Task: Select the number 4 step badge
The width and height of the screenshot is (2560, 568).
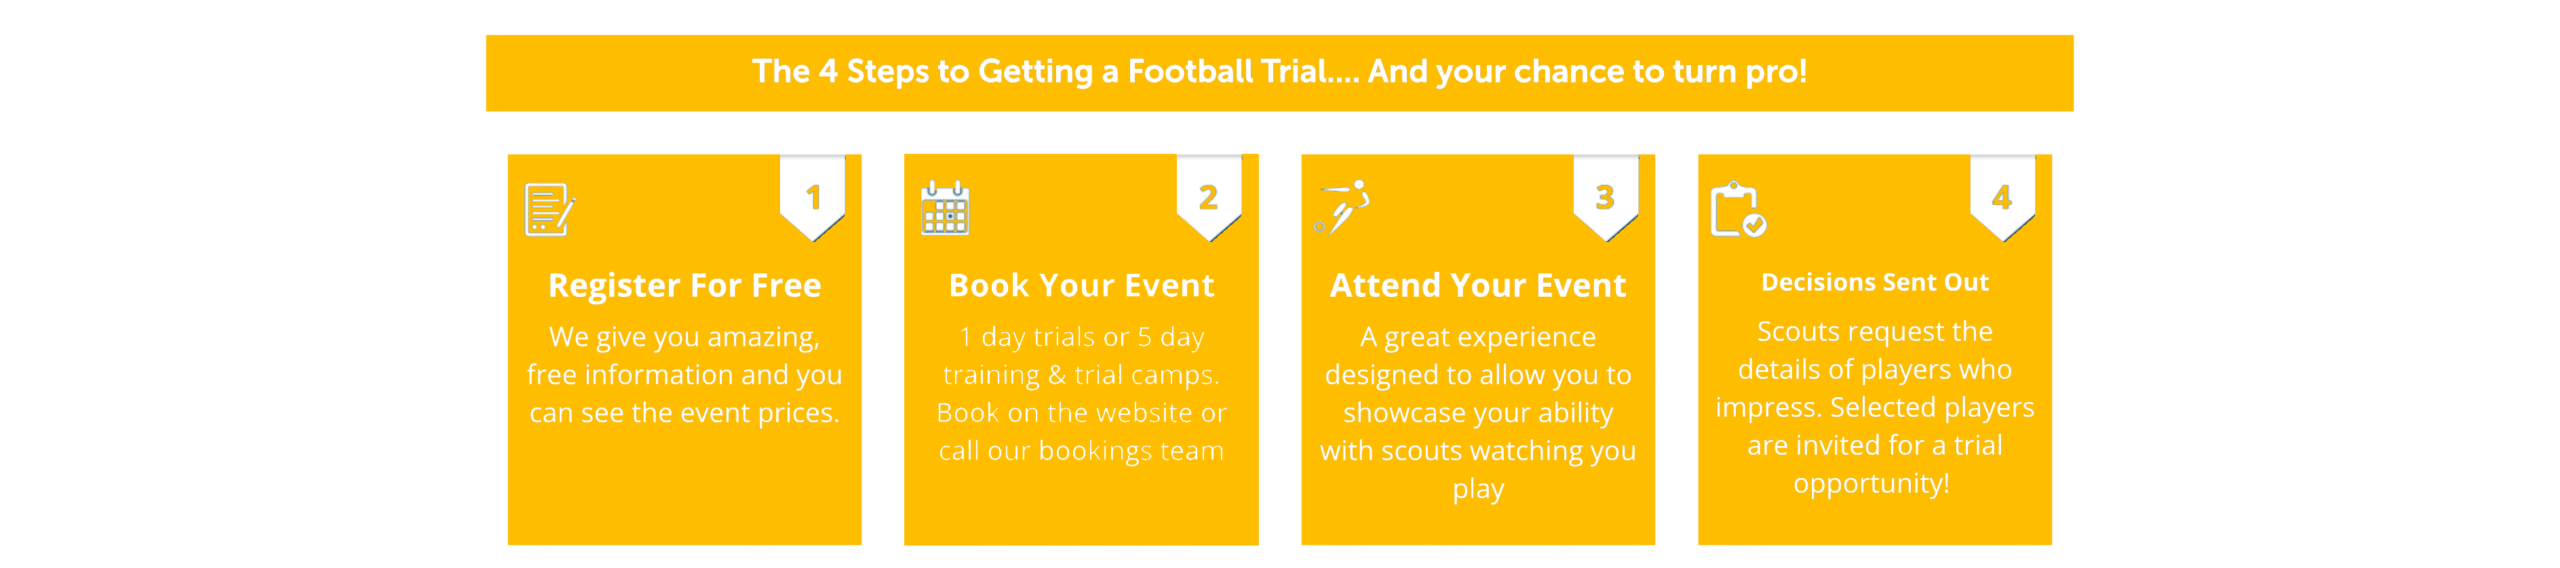Action: (2002, 198)
